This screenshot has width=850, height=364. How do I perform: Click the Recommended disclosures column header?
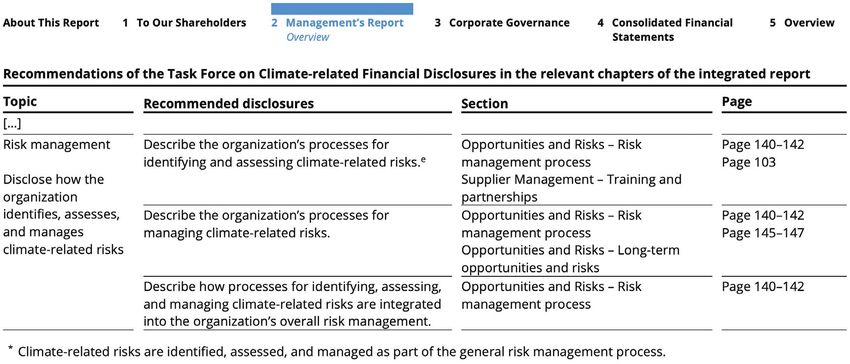(228, 104)
